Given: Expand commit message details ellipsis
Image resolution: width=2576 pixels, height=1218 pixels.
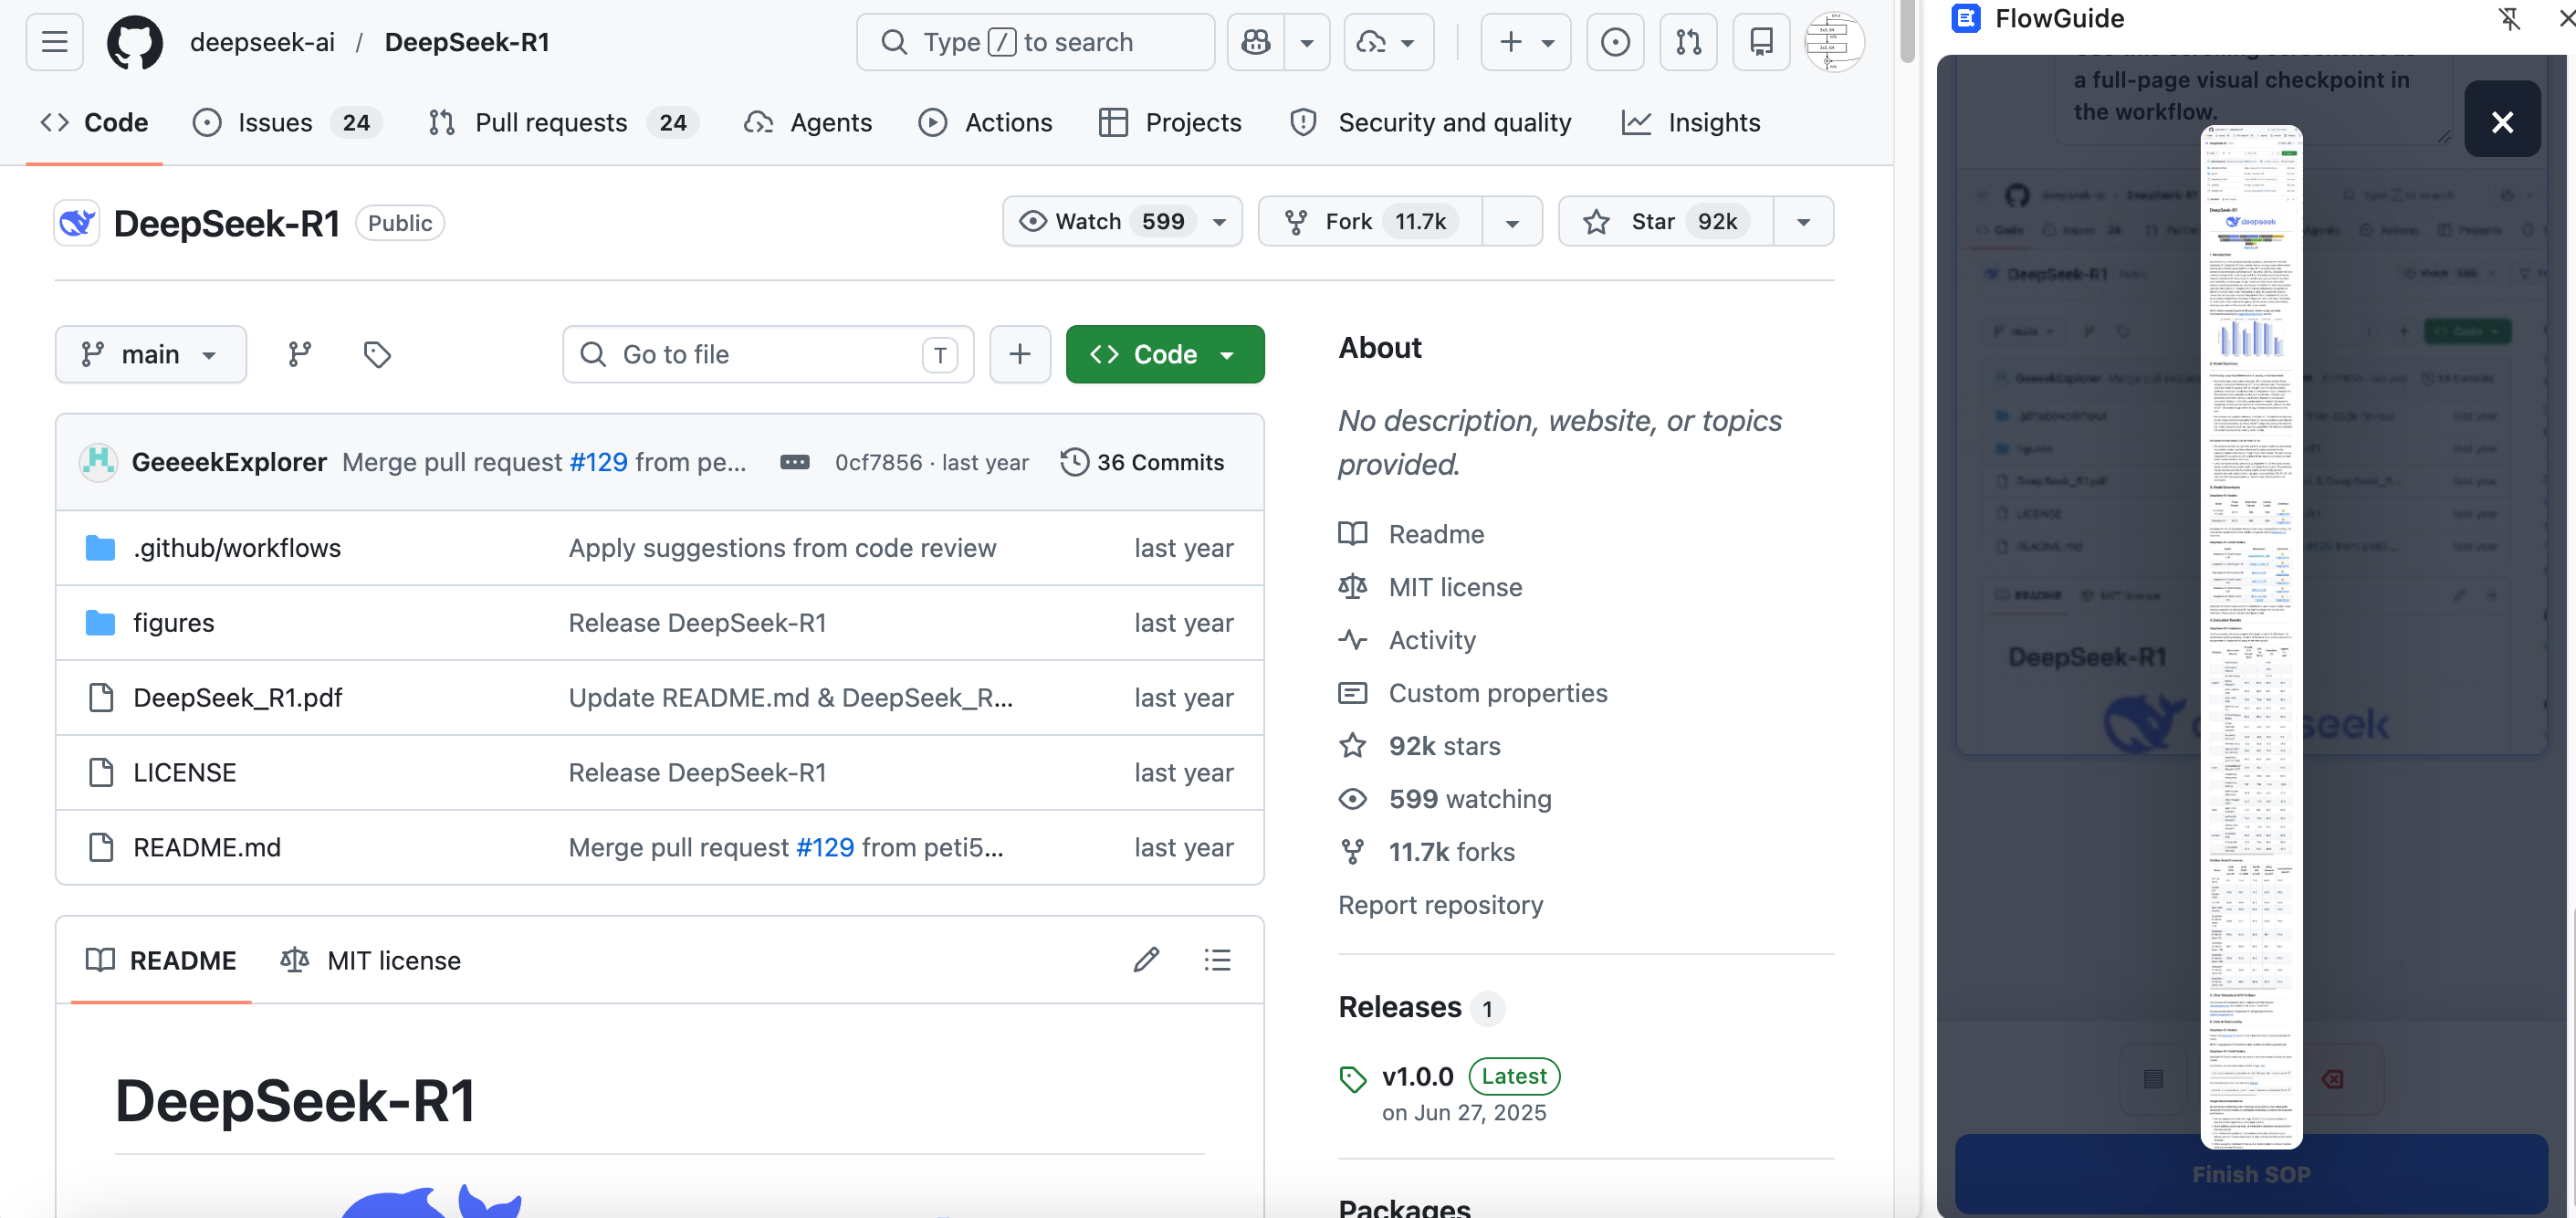Looking at the screenshot, I should point(795,462).
